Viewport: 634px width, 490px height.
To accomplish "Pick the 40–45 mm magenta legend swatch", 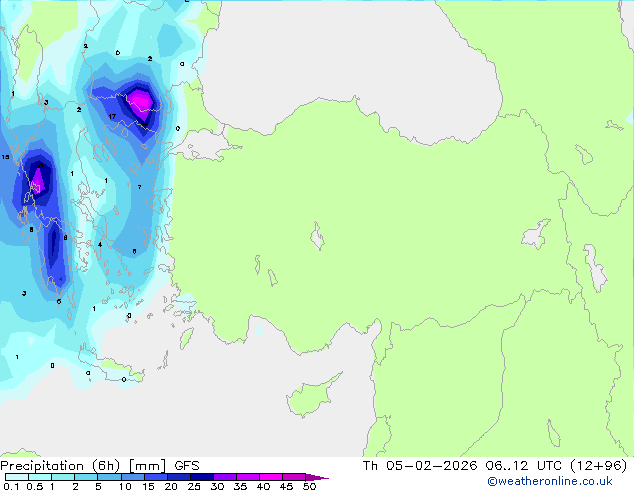I will (271, 477).
